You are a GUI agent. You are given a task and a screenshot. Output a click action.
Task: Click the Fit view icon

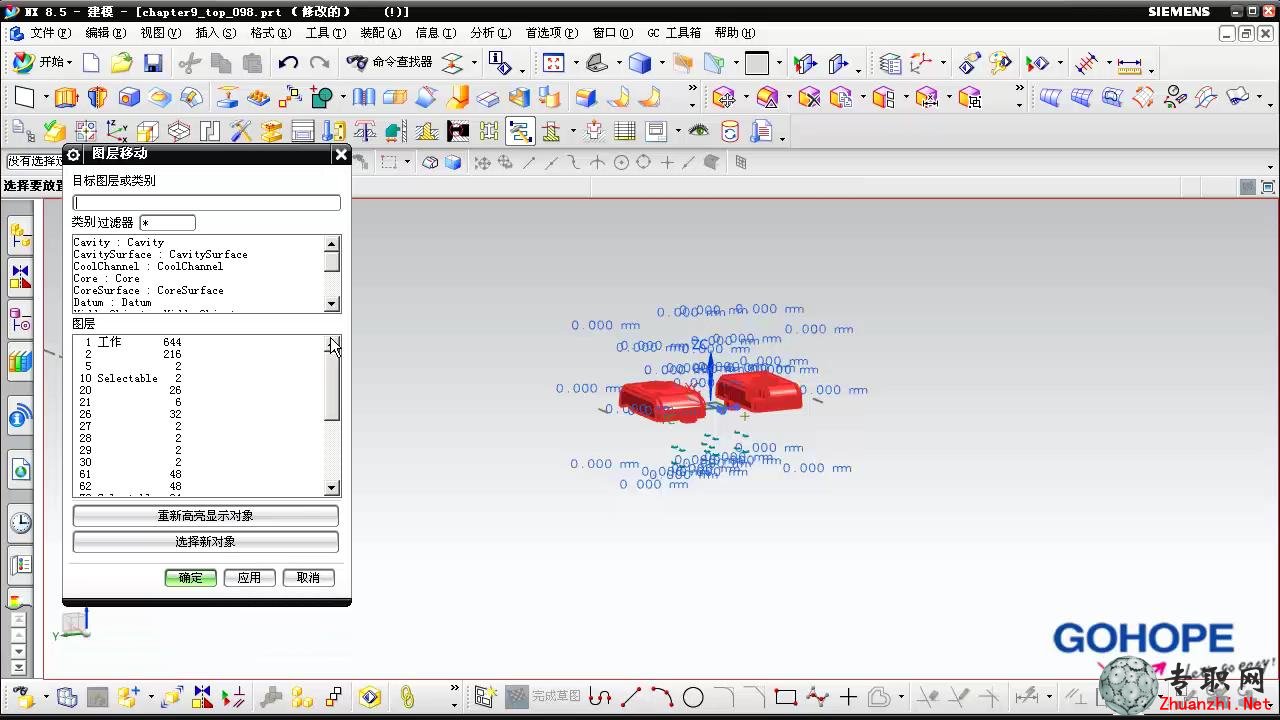tap(554, 63)
